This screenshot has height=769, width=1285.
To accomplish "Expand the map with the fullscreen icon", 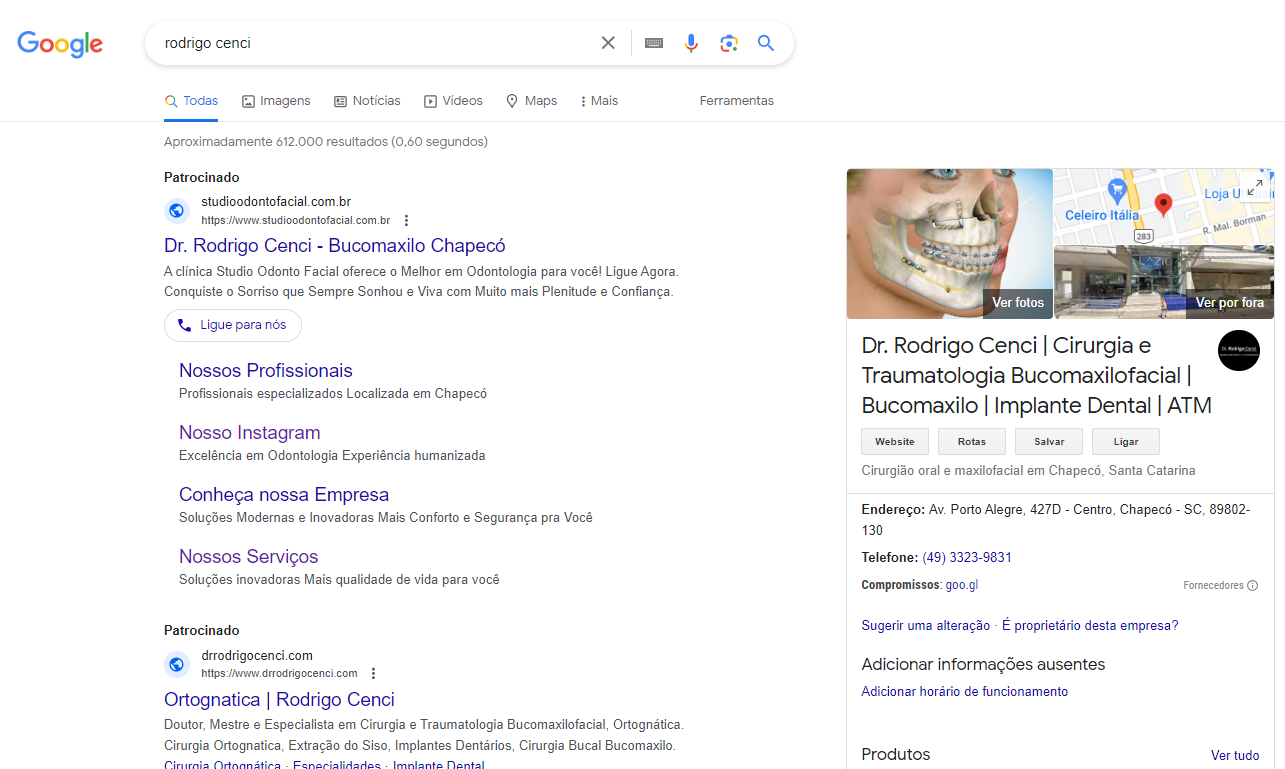I will click(x=1254, y=187).
